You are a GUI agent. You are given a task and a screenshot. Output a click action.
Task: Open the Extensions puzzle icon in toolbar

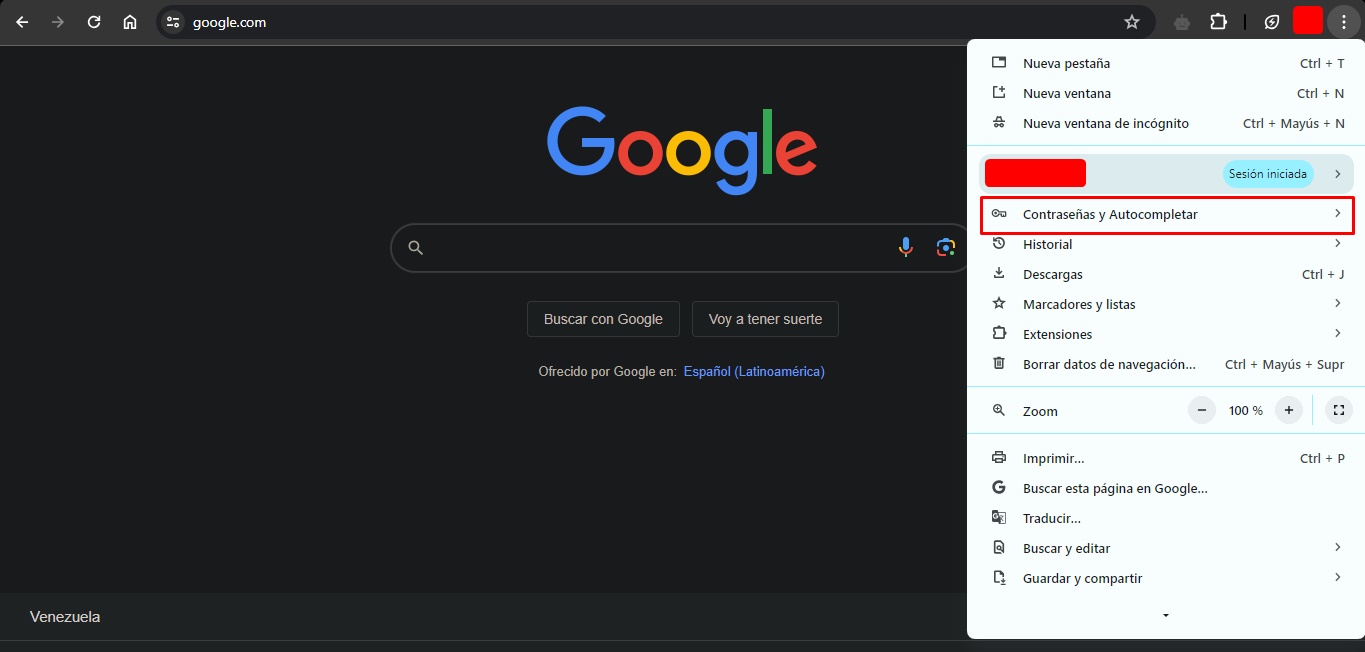[1218, 22]
